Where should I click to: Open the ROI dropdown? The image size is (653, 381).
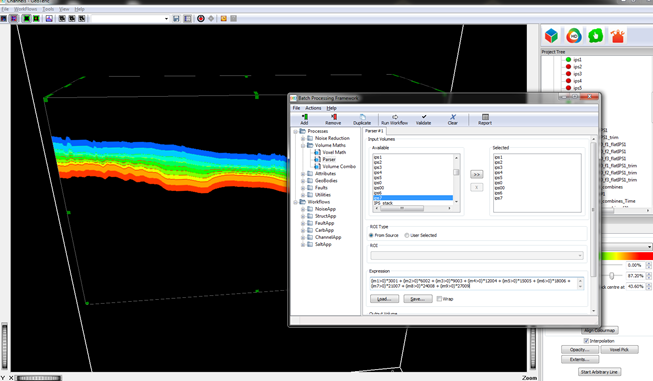(477, 256)
